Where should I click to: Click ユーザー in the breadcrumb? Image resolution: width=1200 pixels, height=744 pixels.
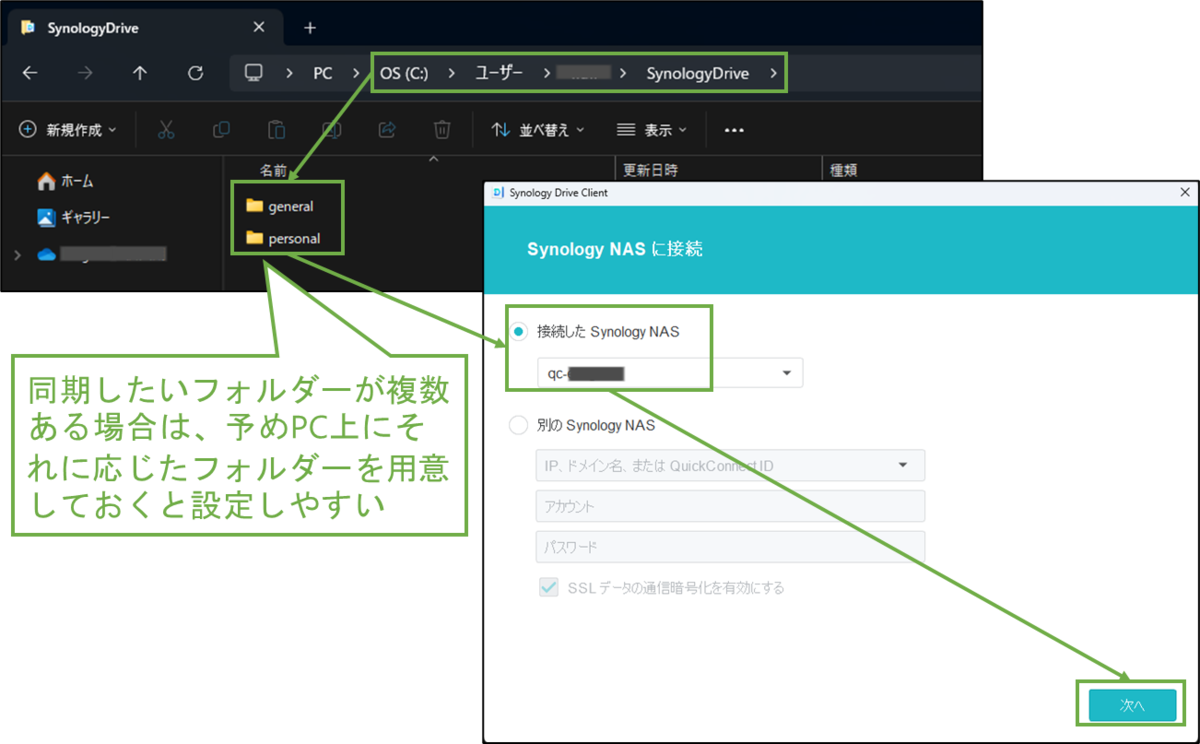point(499,73)
